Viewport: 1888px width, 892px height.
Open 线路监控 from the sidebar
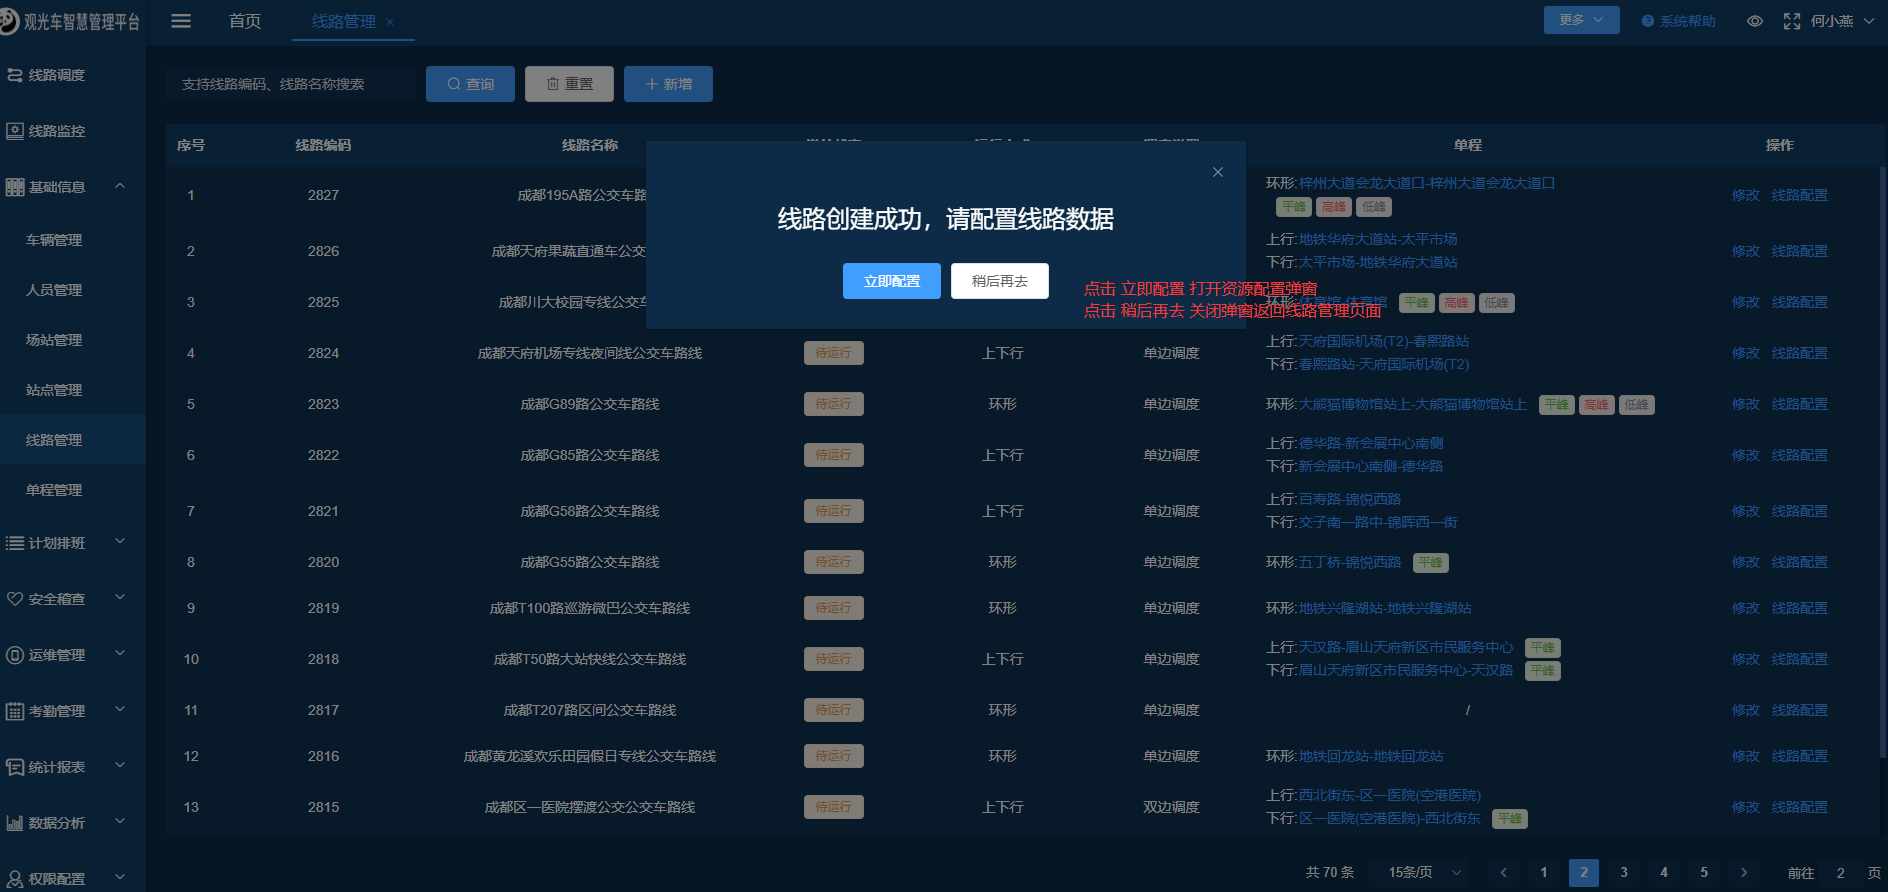56,131
